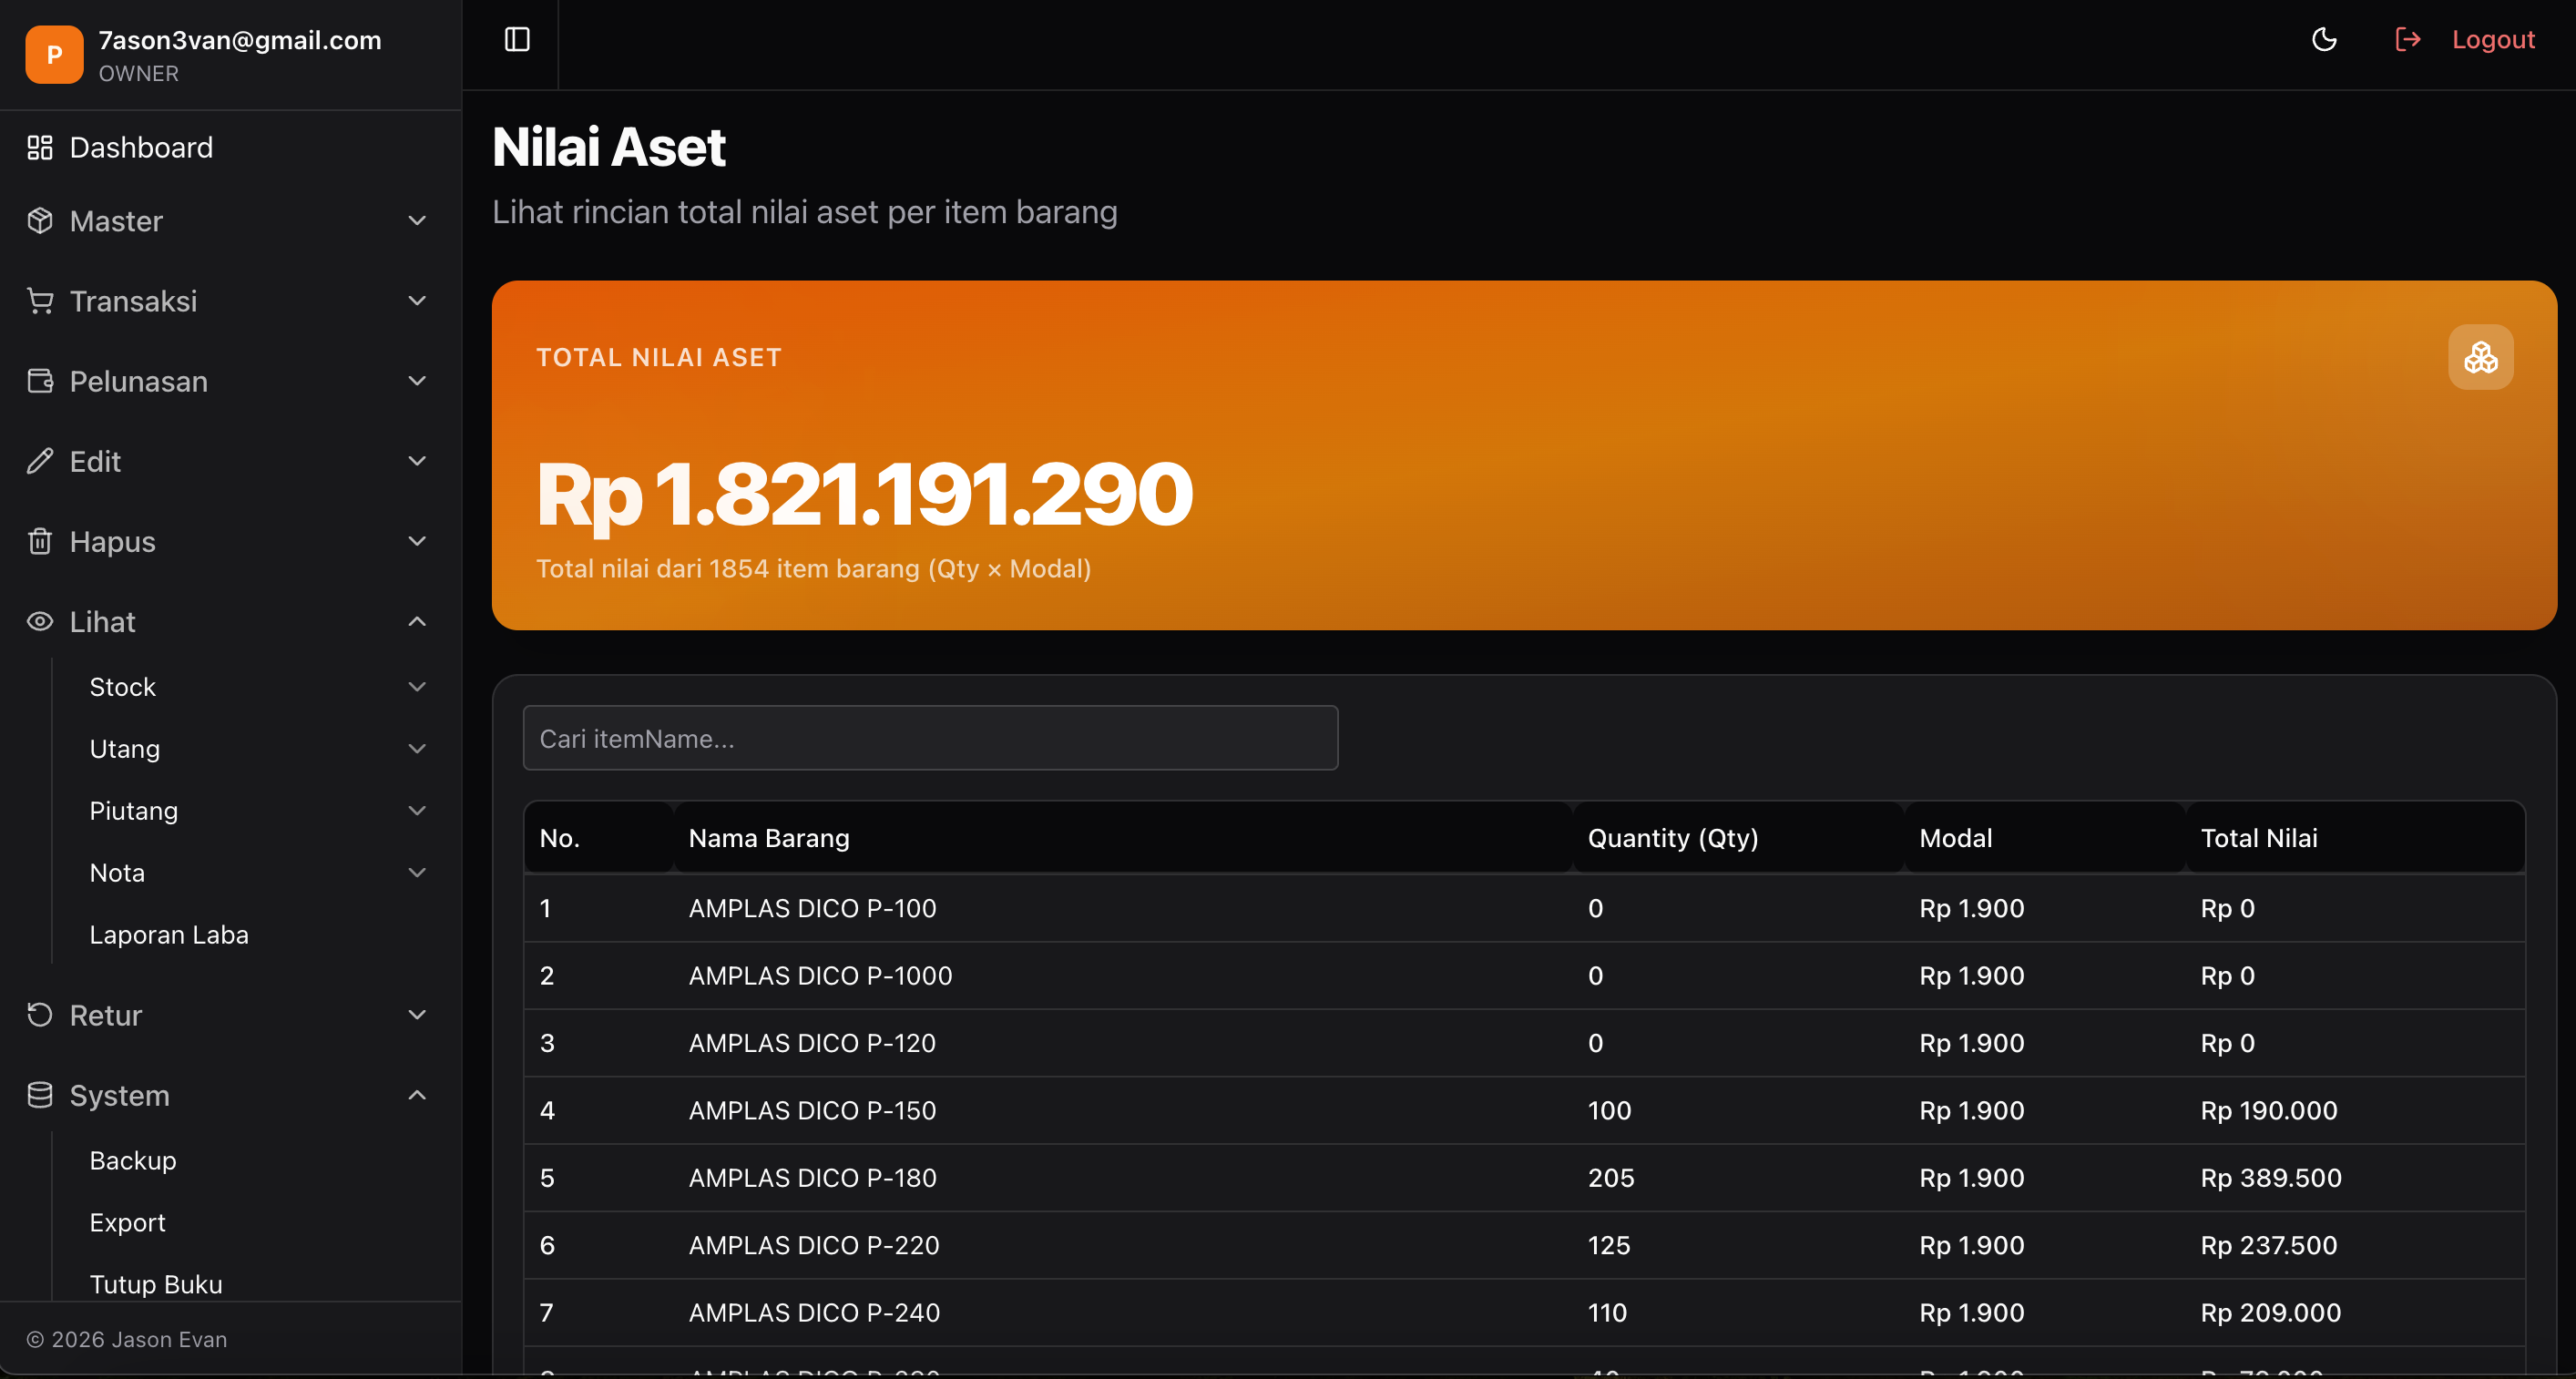The height and width of the screenshot is (1379, 2576).
Task: Click quantity value 125
Action: tap(1609, 1245)
